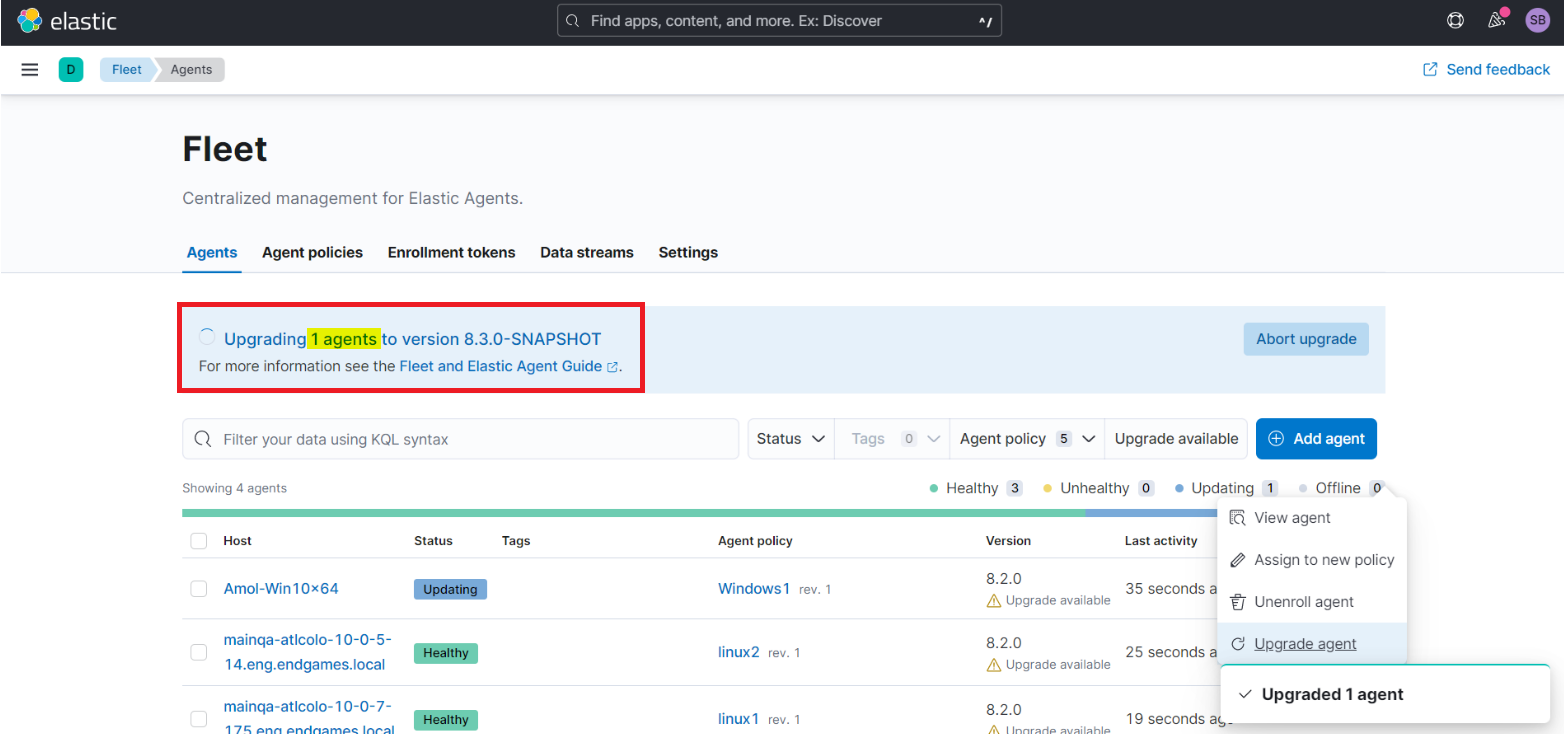Open the Status filter dropdown
Screen dimensions: 1564x734
click(790, 438)
